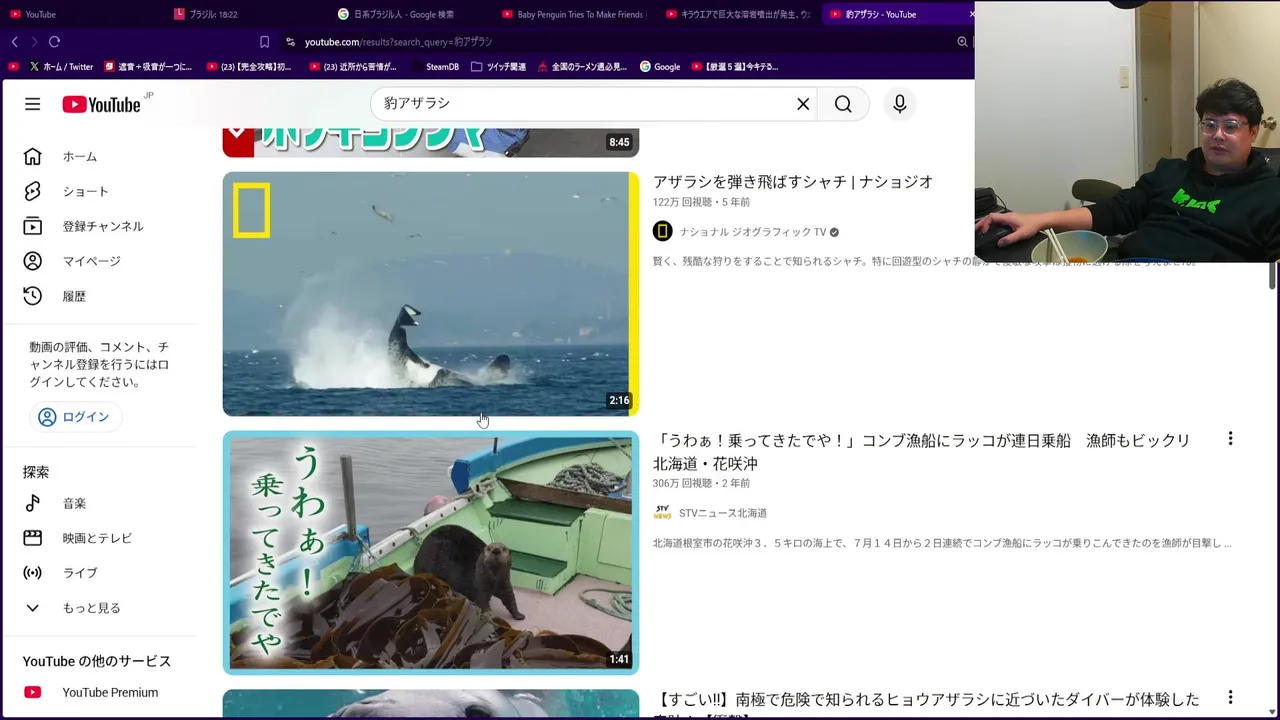Open the ホーム / Twitter bookmark
This screenshot has height=720, width=1280.
[61, 67]
